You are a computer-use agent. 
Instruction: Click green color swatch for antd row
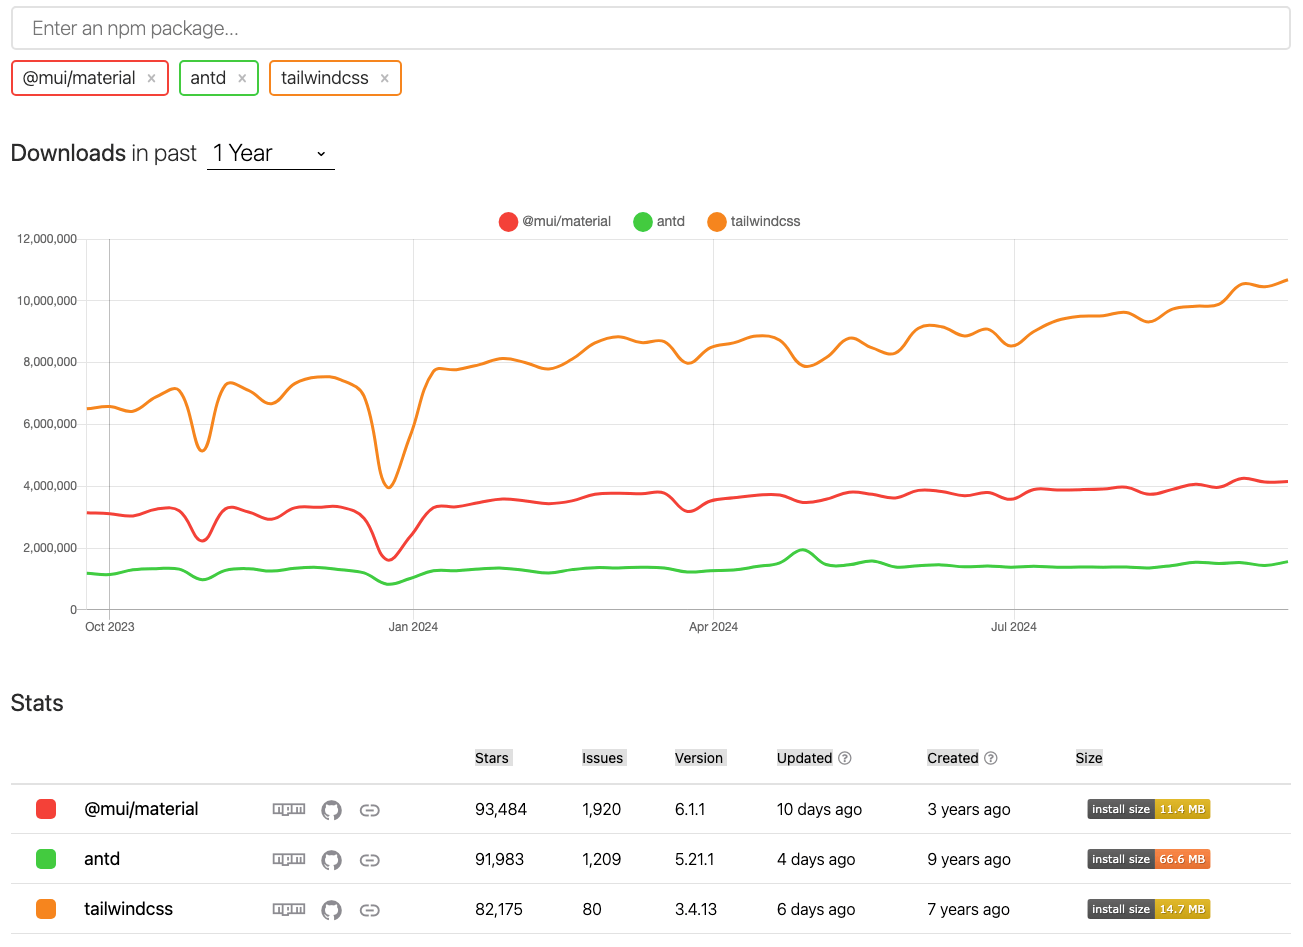(46, 859)
